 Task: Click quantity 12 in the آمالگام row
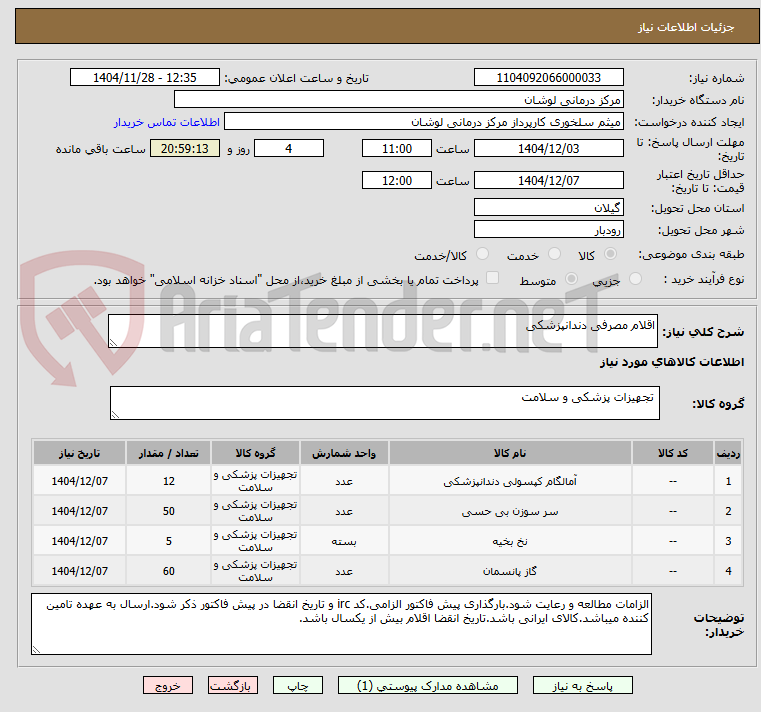pos(168,481)
